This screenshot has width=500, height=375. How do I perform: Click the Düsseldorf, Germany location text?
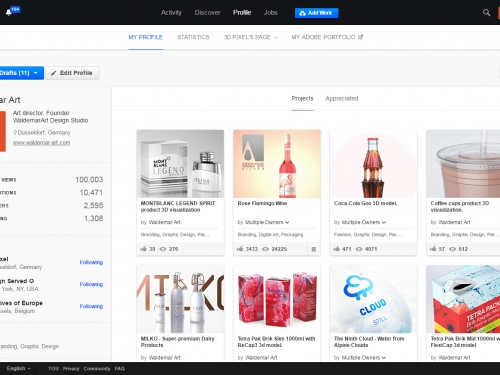pyautogui.click(x=44, y=133)
